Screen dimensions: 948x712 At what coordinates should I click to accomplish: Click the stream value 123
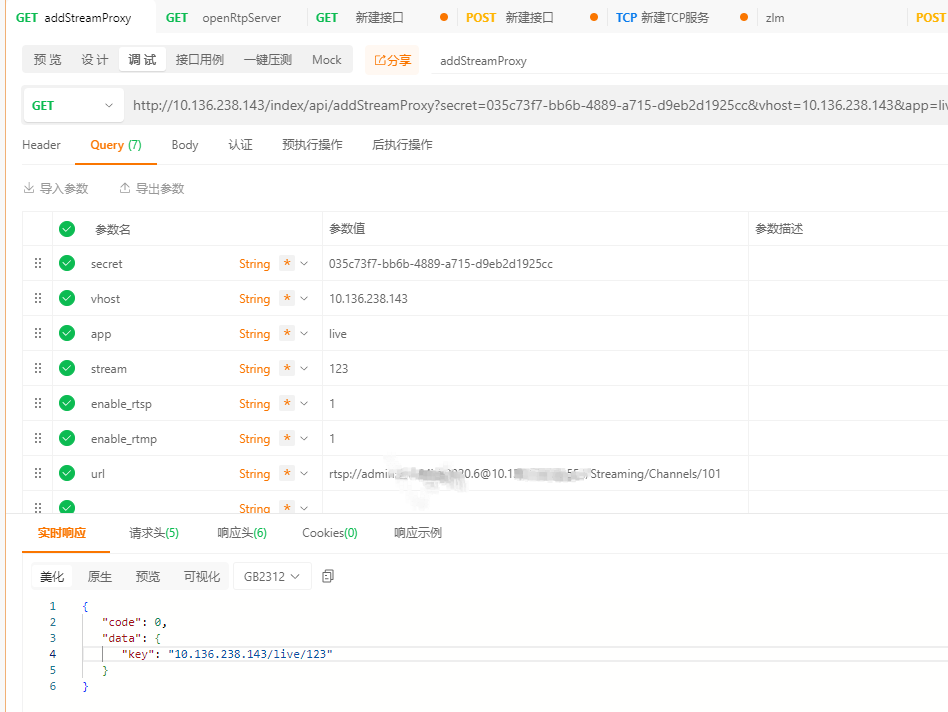point(339,369)
